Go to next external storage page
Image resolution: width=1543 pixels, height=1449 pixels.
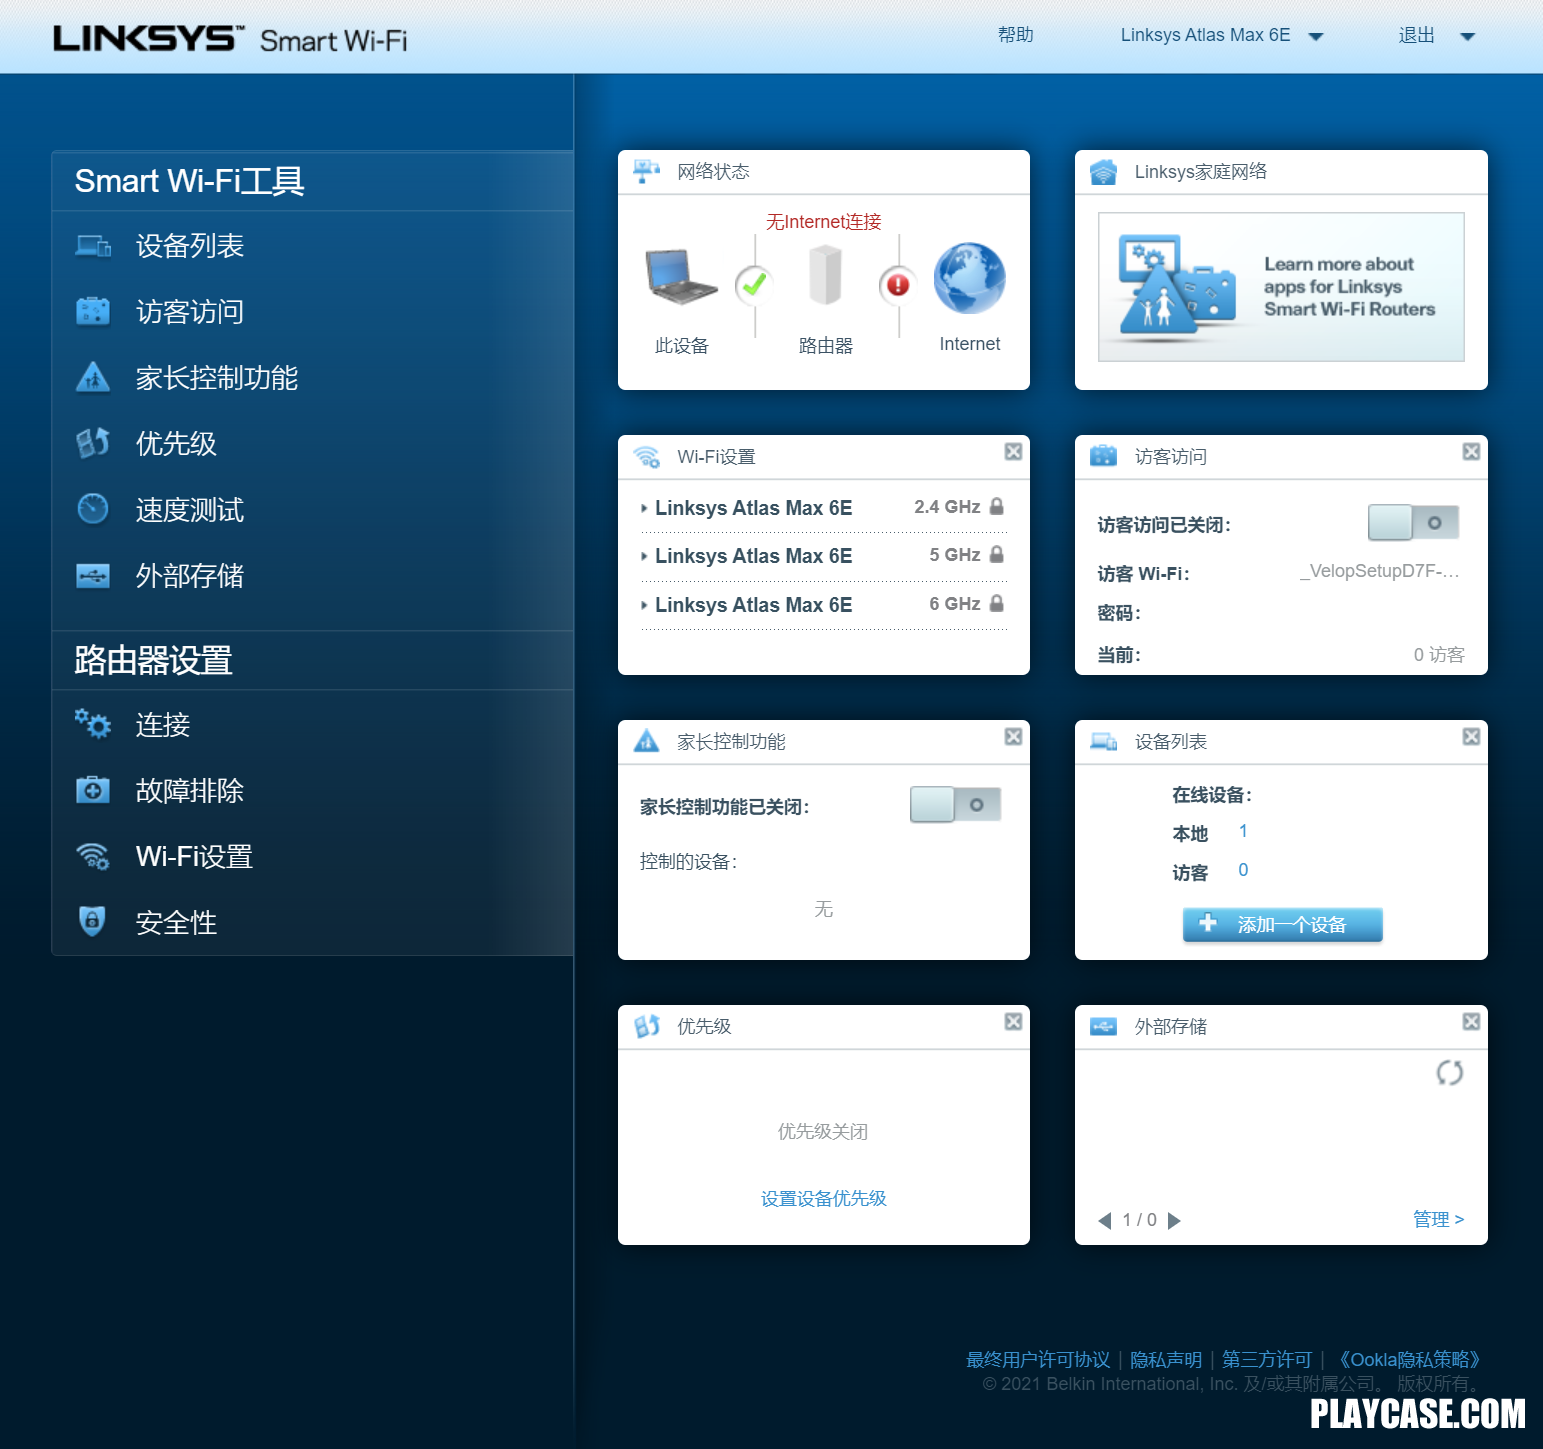click(x=1175, y=1220)
